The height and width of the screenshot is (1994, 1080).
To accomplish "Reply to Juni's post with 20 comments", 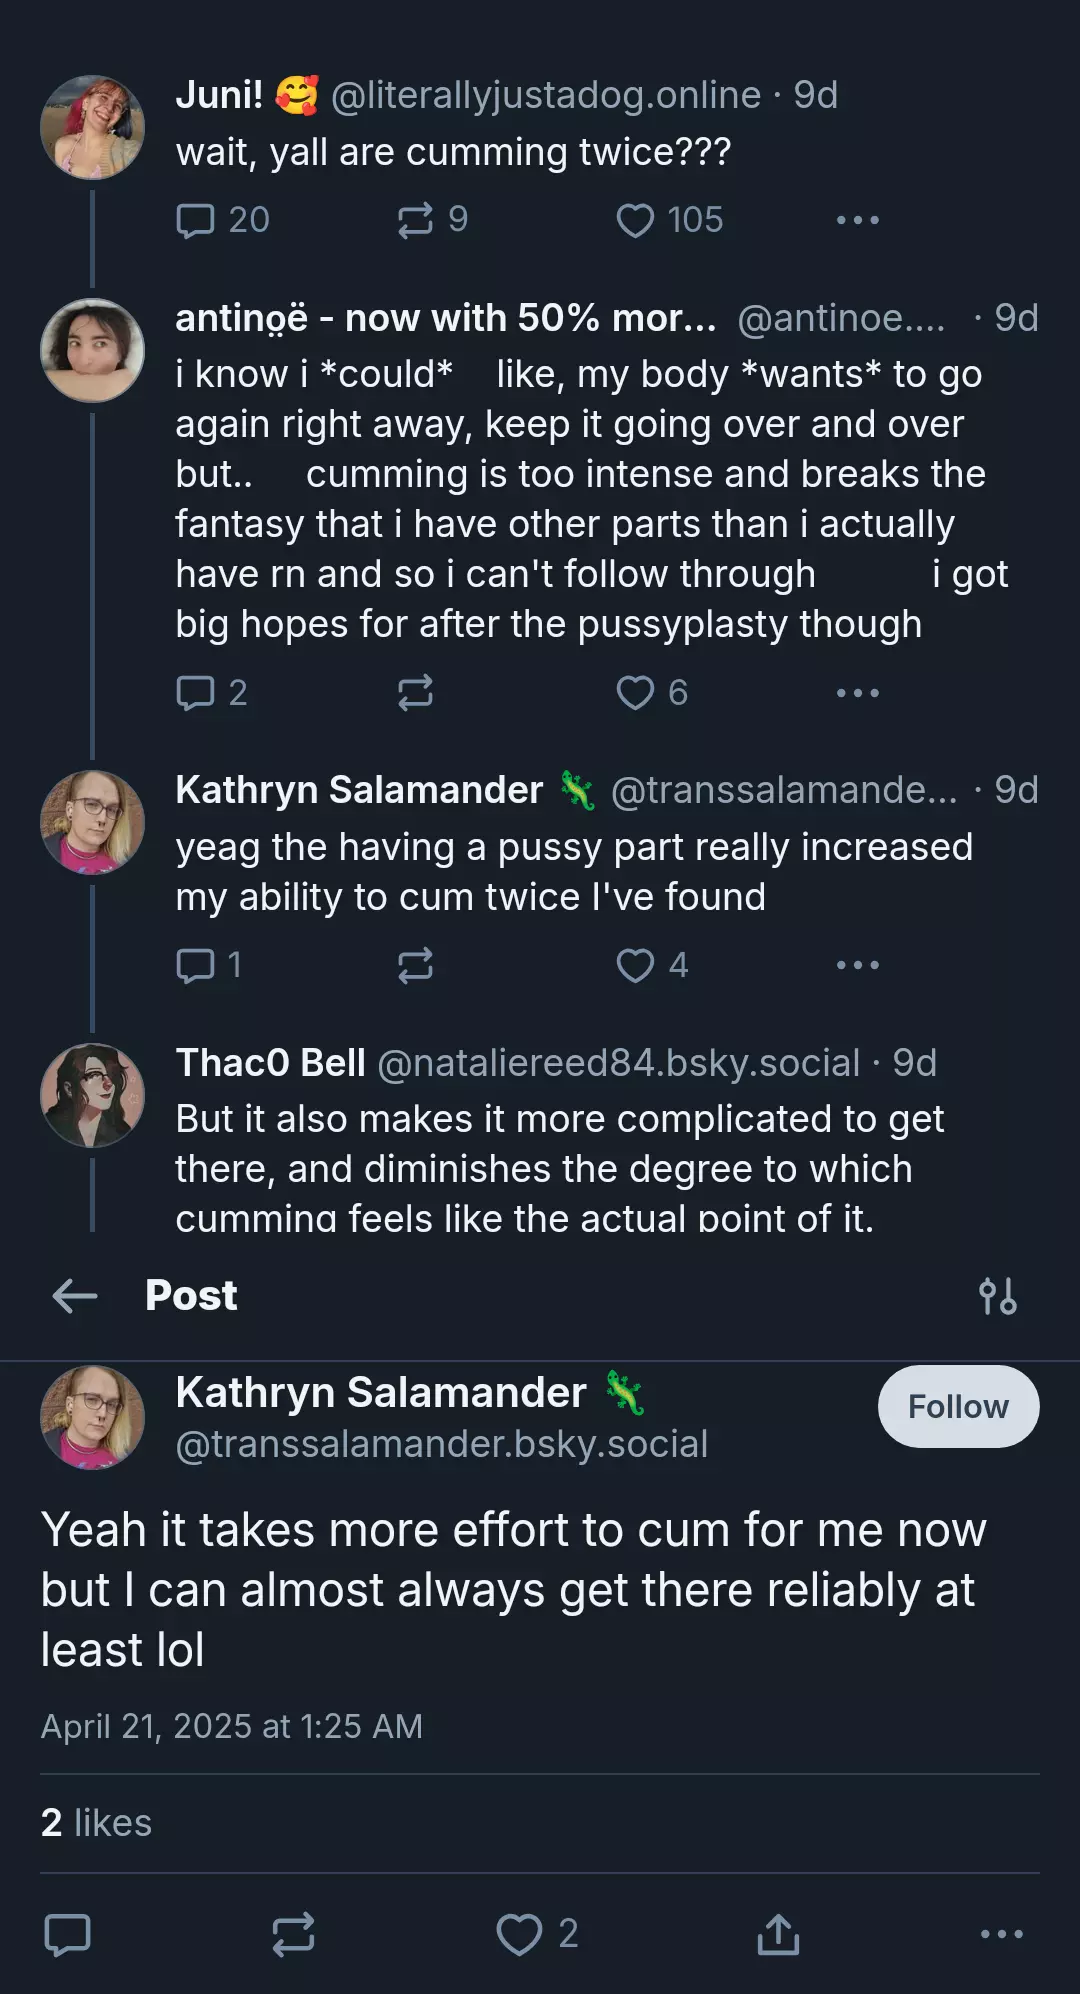I will 223,220.
